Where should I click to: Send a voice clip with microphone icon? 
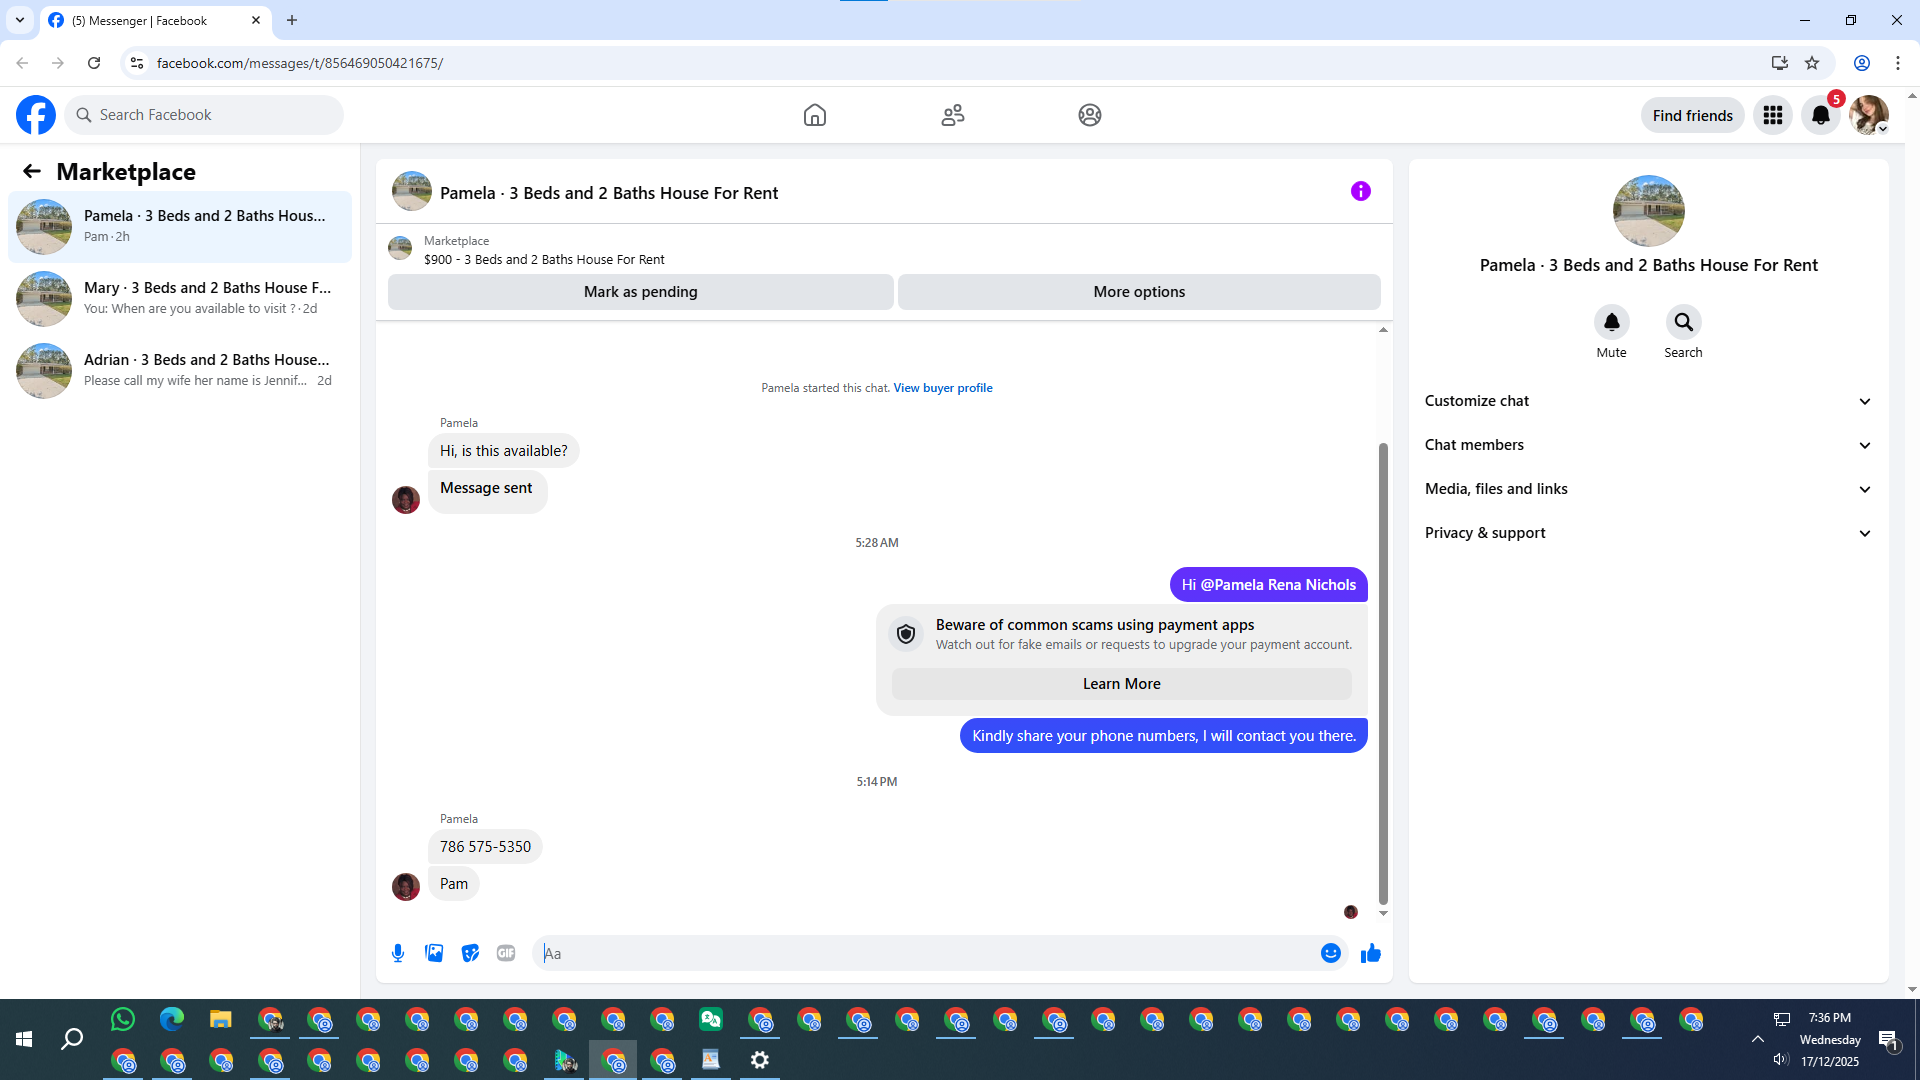[x=398, y=953]
